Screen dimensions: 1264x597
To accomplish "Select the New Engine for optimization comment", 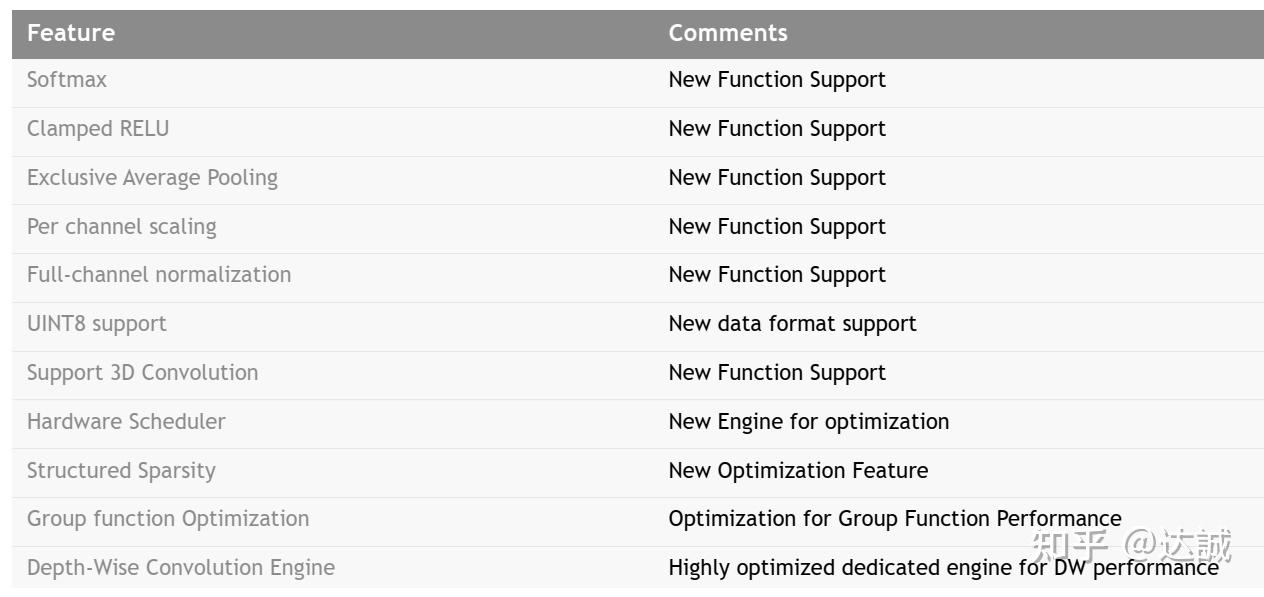I will click(808, 422).
